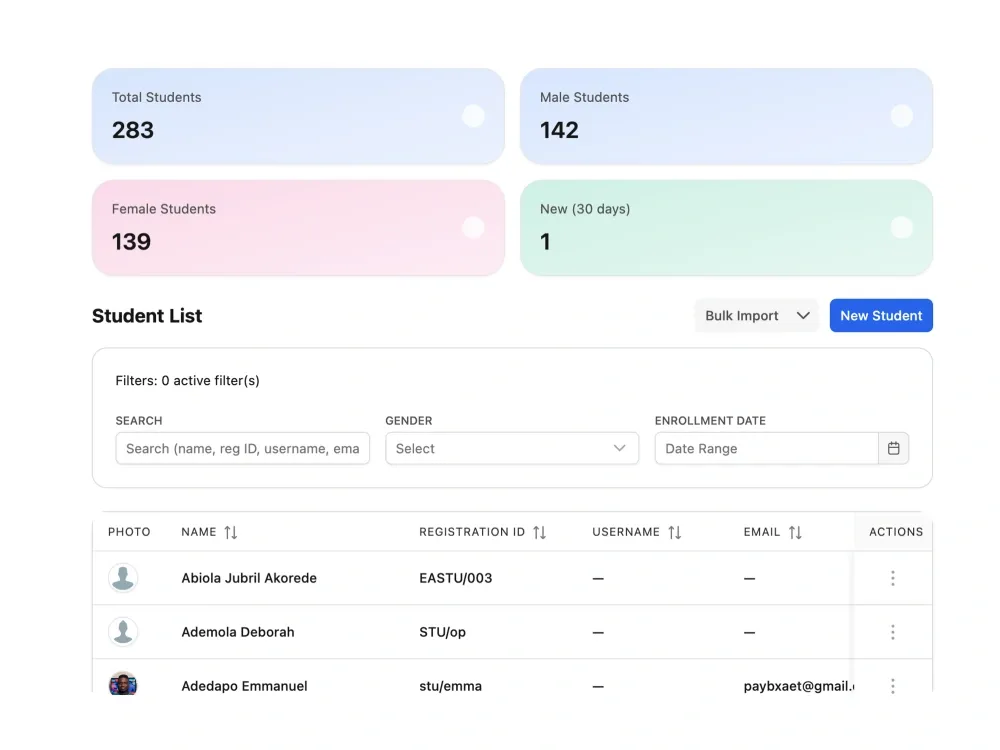Open actions menu for Ademola Deborah
1000x750 pixels.
(x=892, y=632)
